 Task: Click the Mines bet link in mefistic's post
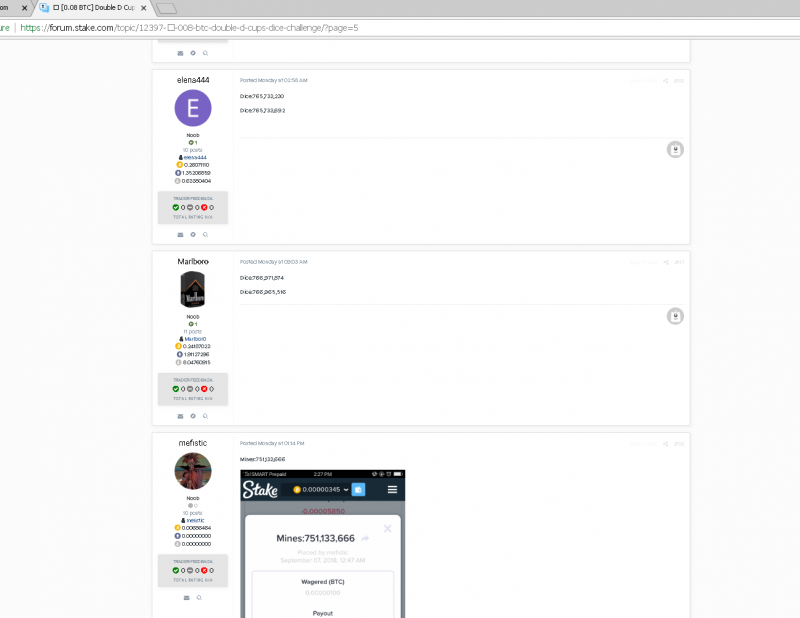(262, 459)
